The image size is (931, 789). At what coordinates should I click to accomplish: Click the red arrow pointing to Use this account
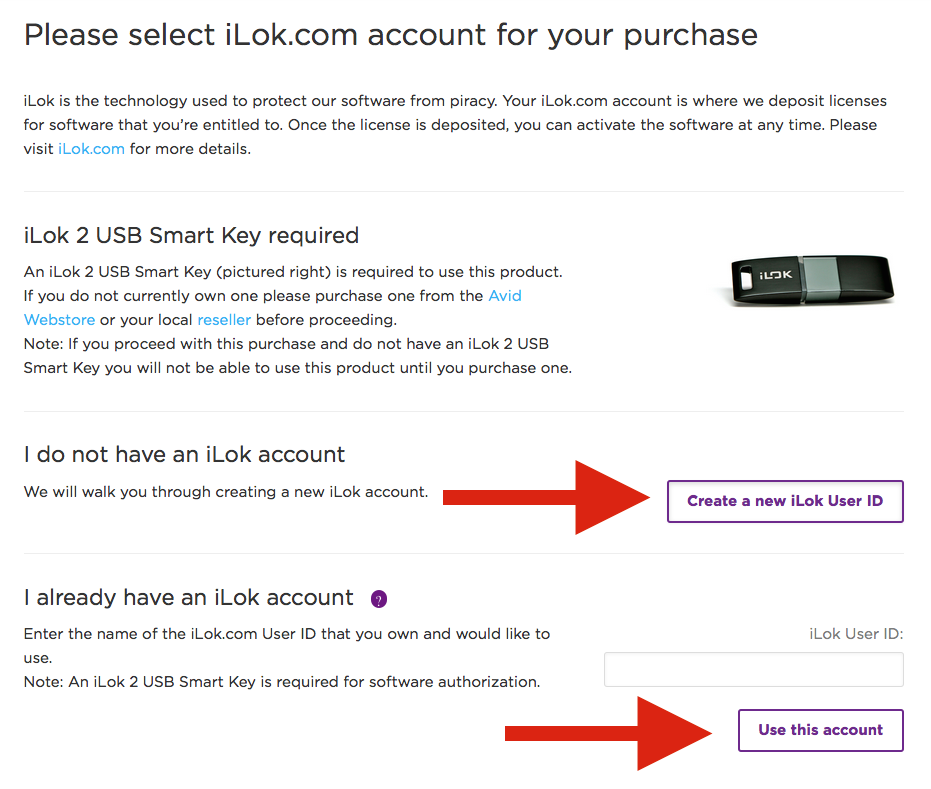coord(610,733)
